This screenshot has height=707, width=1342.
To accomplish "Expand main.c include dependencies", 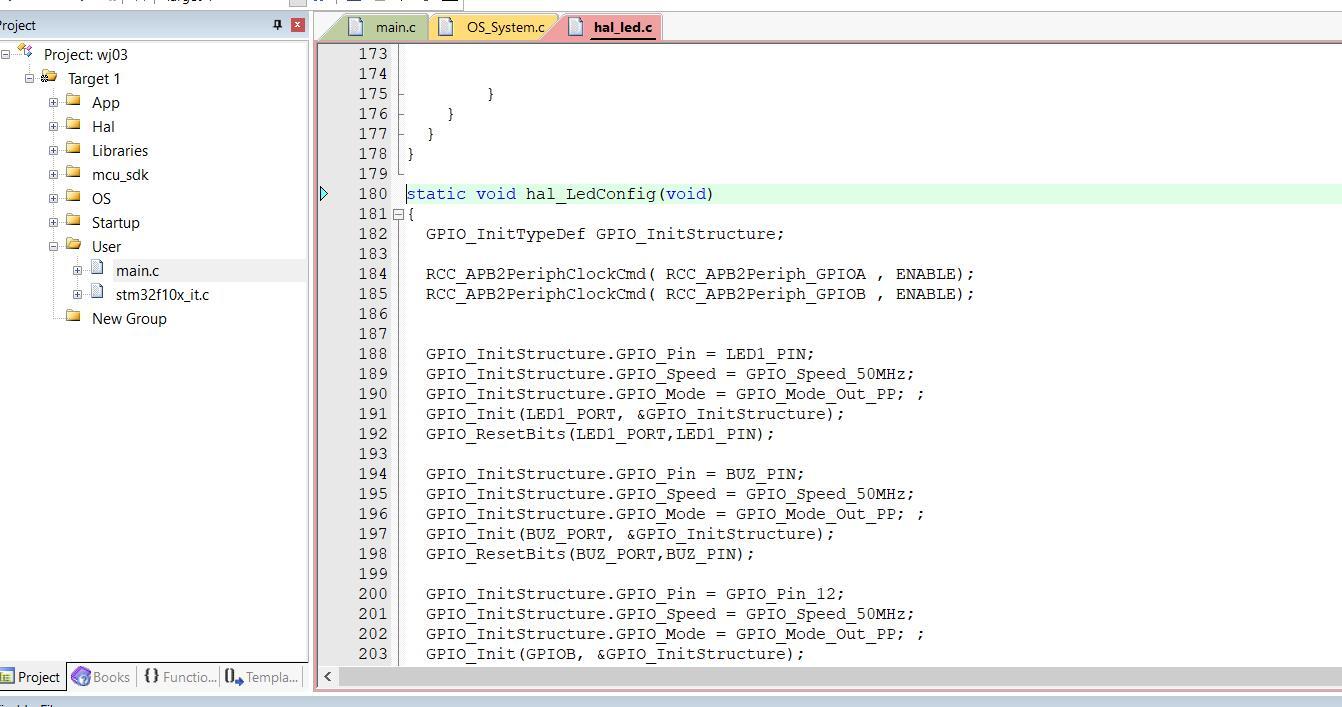I will pyautogui.click(x=78, y=270).
